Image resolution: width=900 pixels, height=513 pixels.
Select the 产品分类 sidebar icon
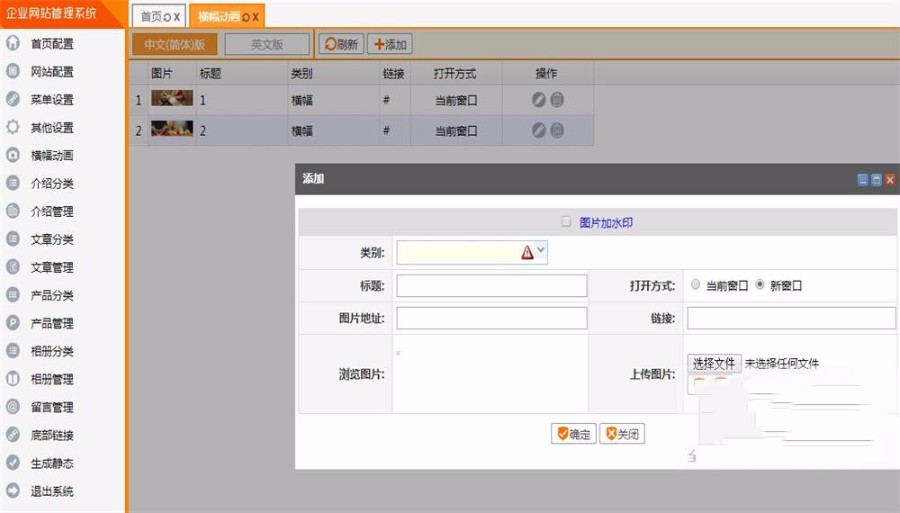[x=13, y=295]
